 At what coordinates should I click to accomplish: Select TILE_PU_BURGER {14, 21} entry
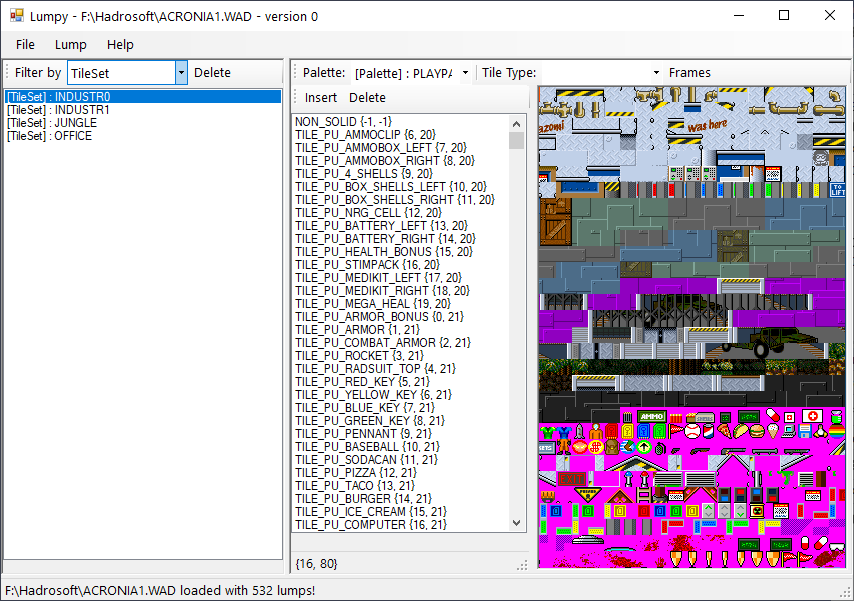[401, 499]
